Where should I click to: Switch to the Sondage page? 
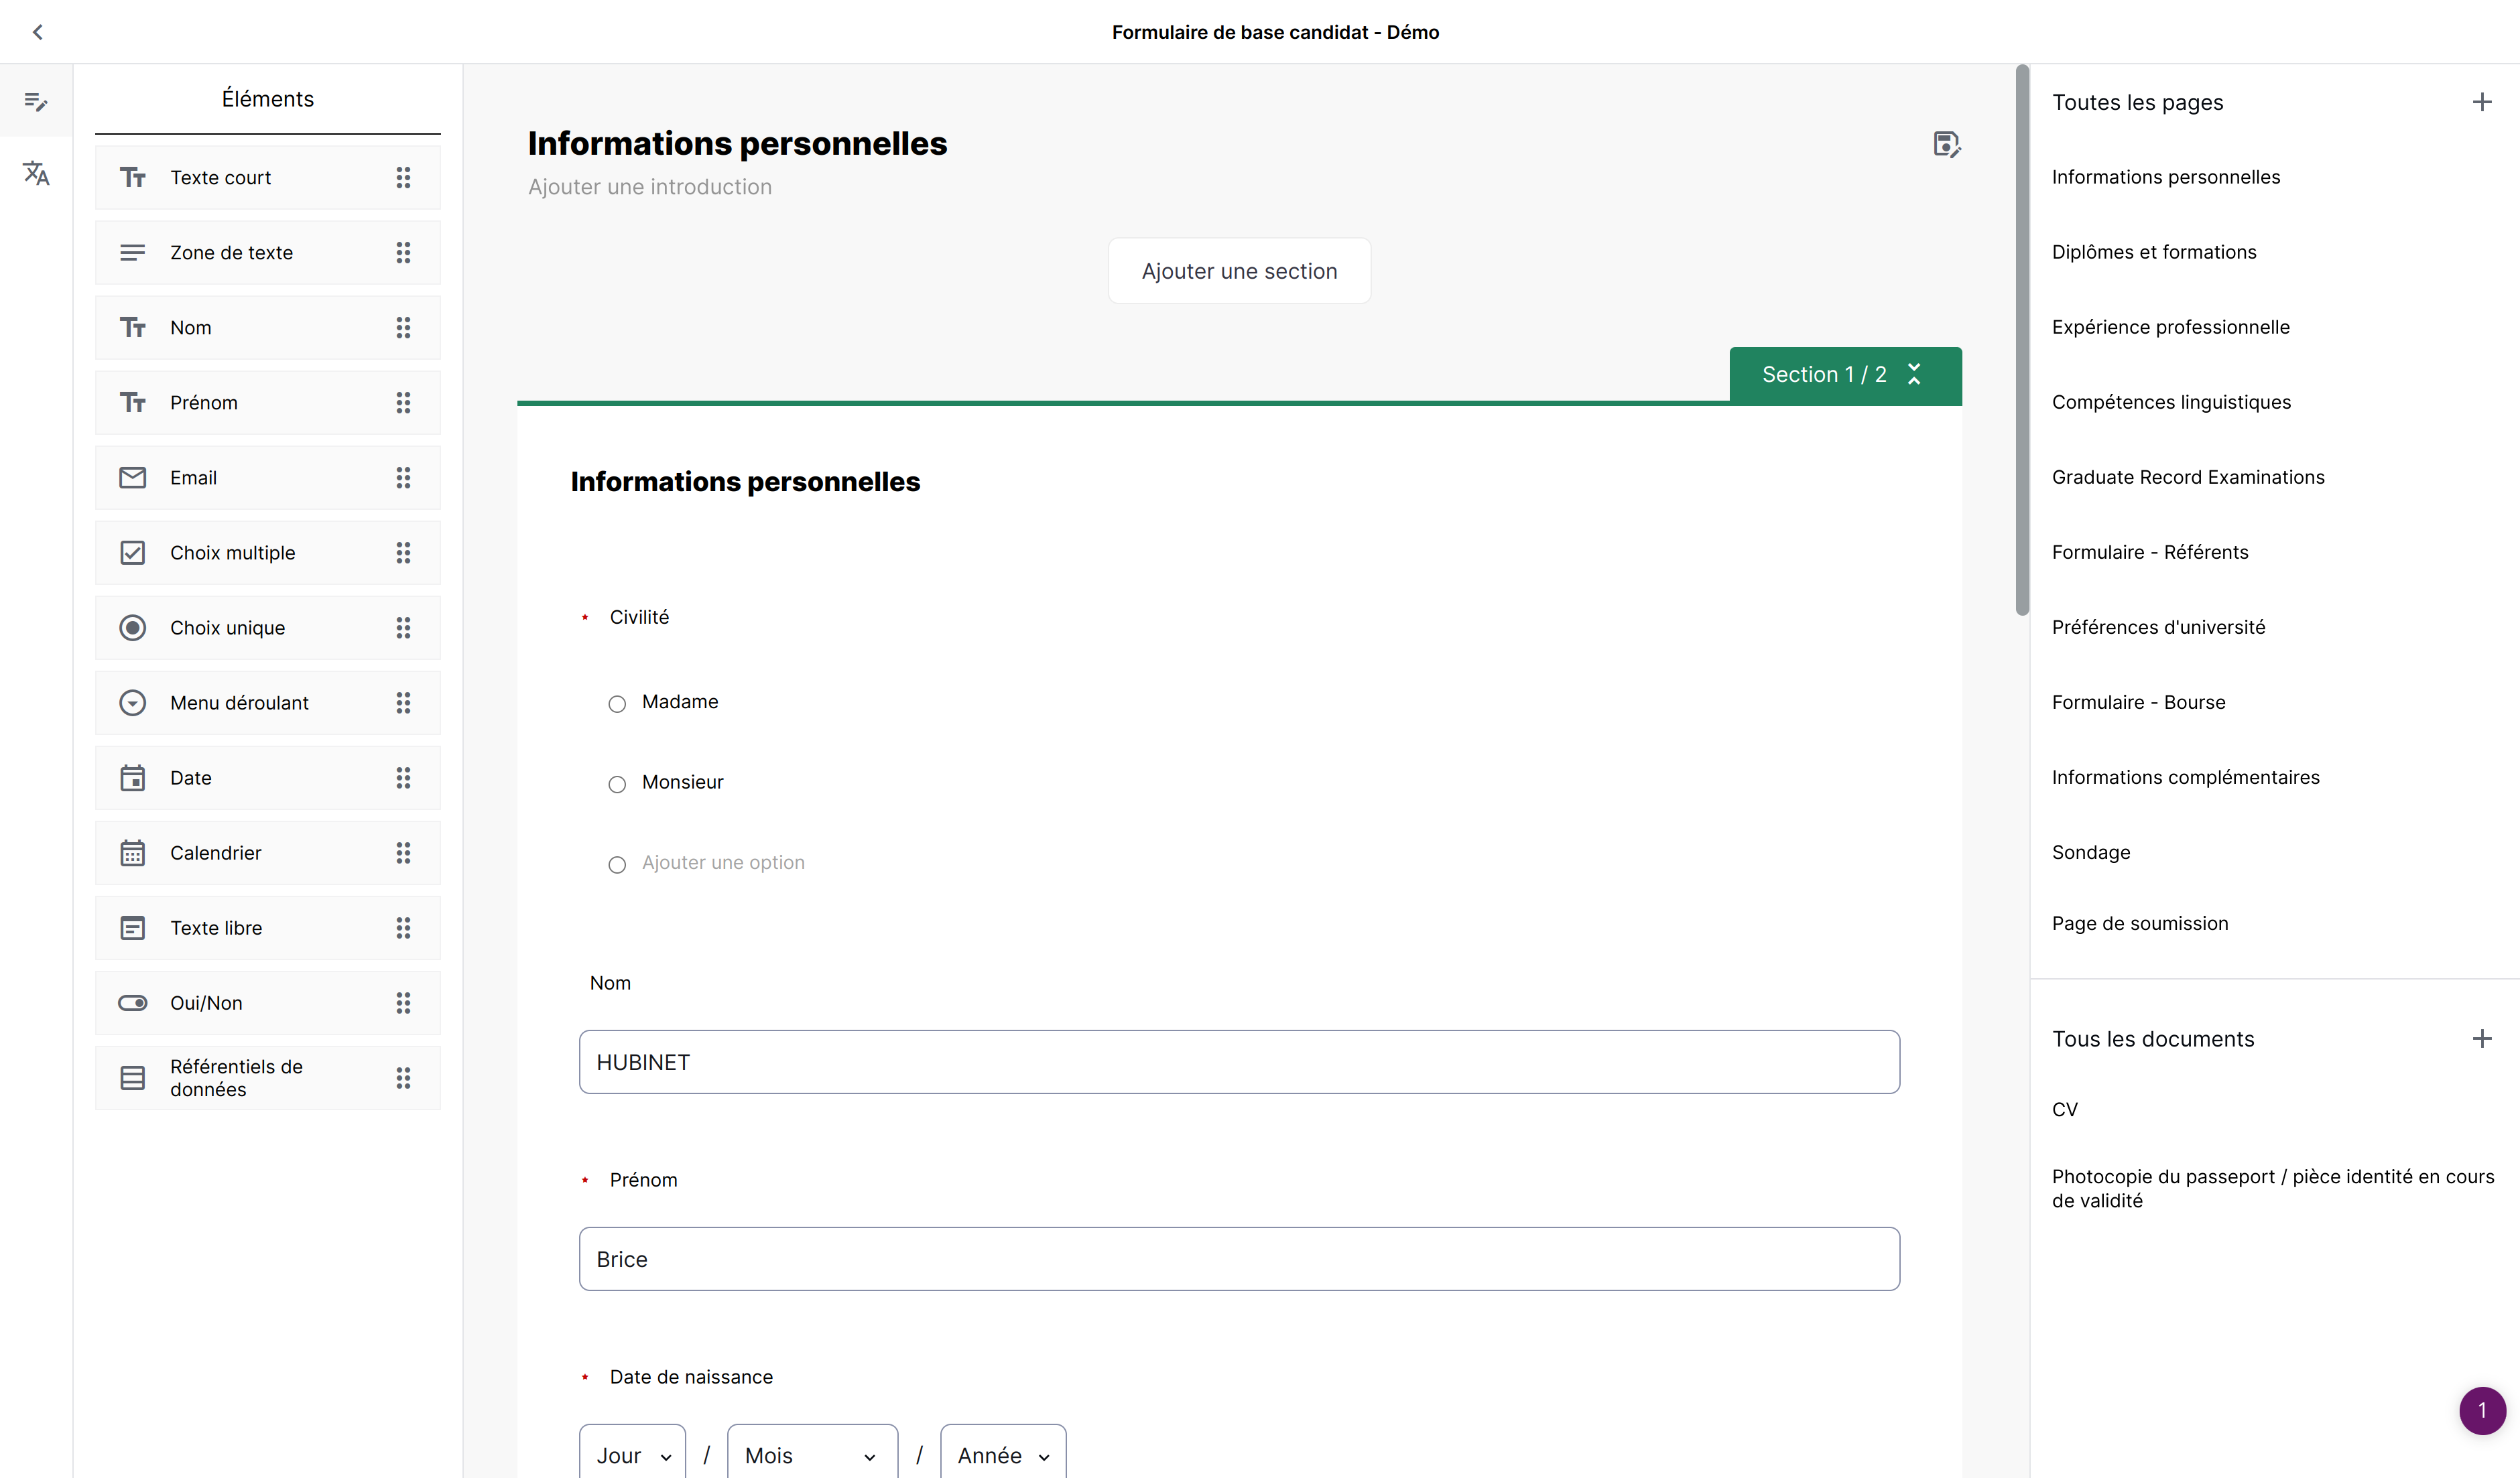[2091, 852]
